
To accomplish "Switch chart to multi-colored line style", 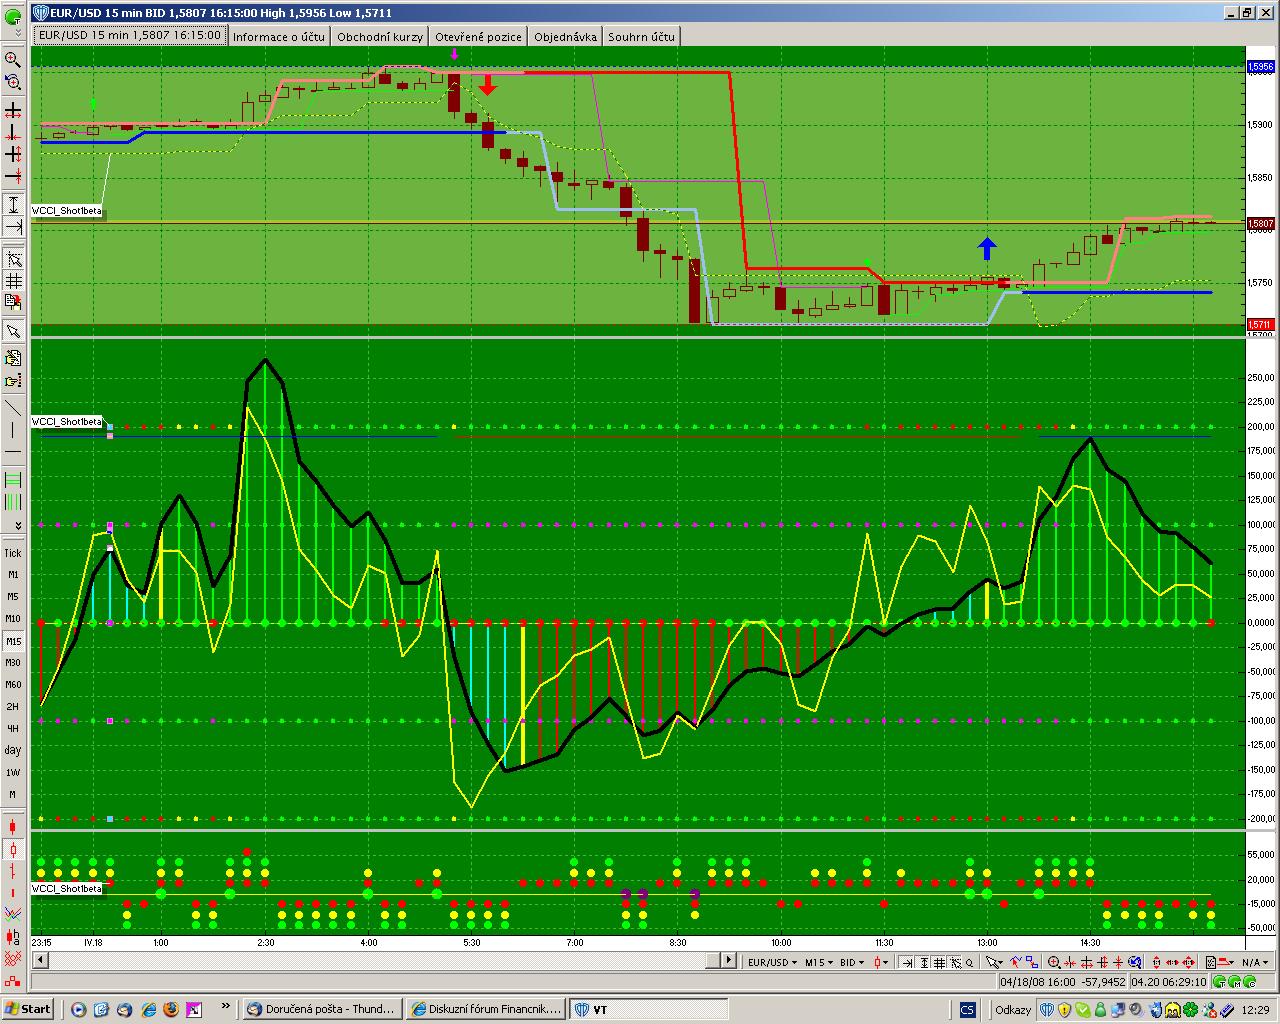I will coord(13,915).
